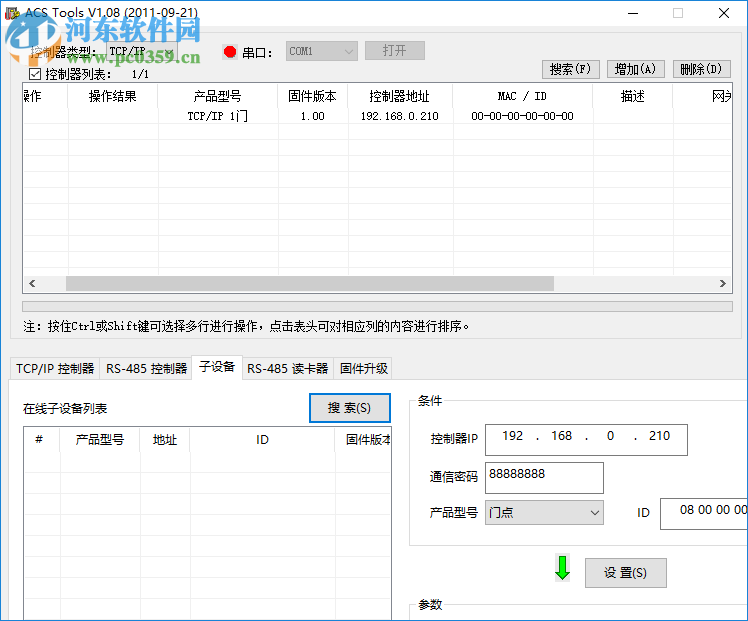The height and width of the screenshot is (621, 748).
Task: Click the 打开 serial port button
Action: [x=395, y=51]
